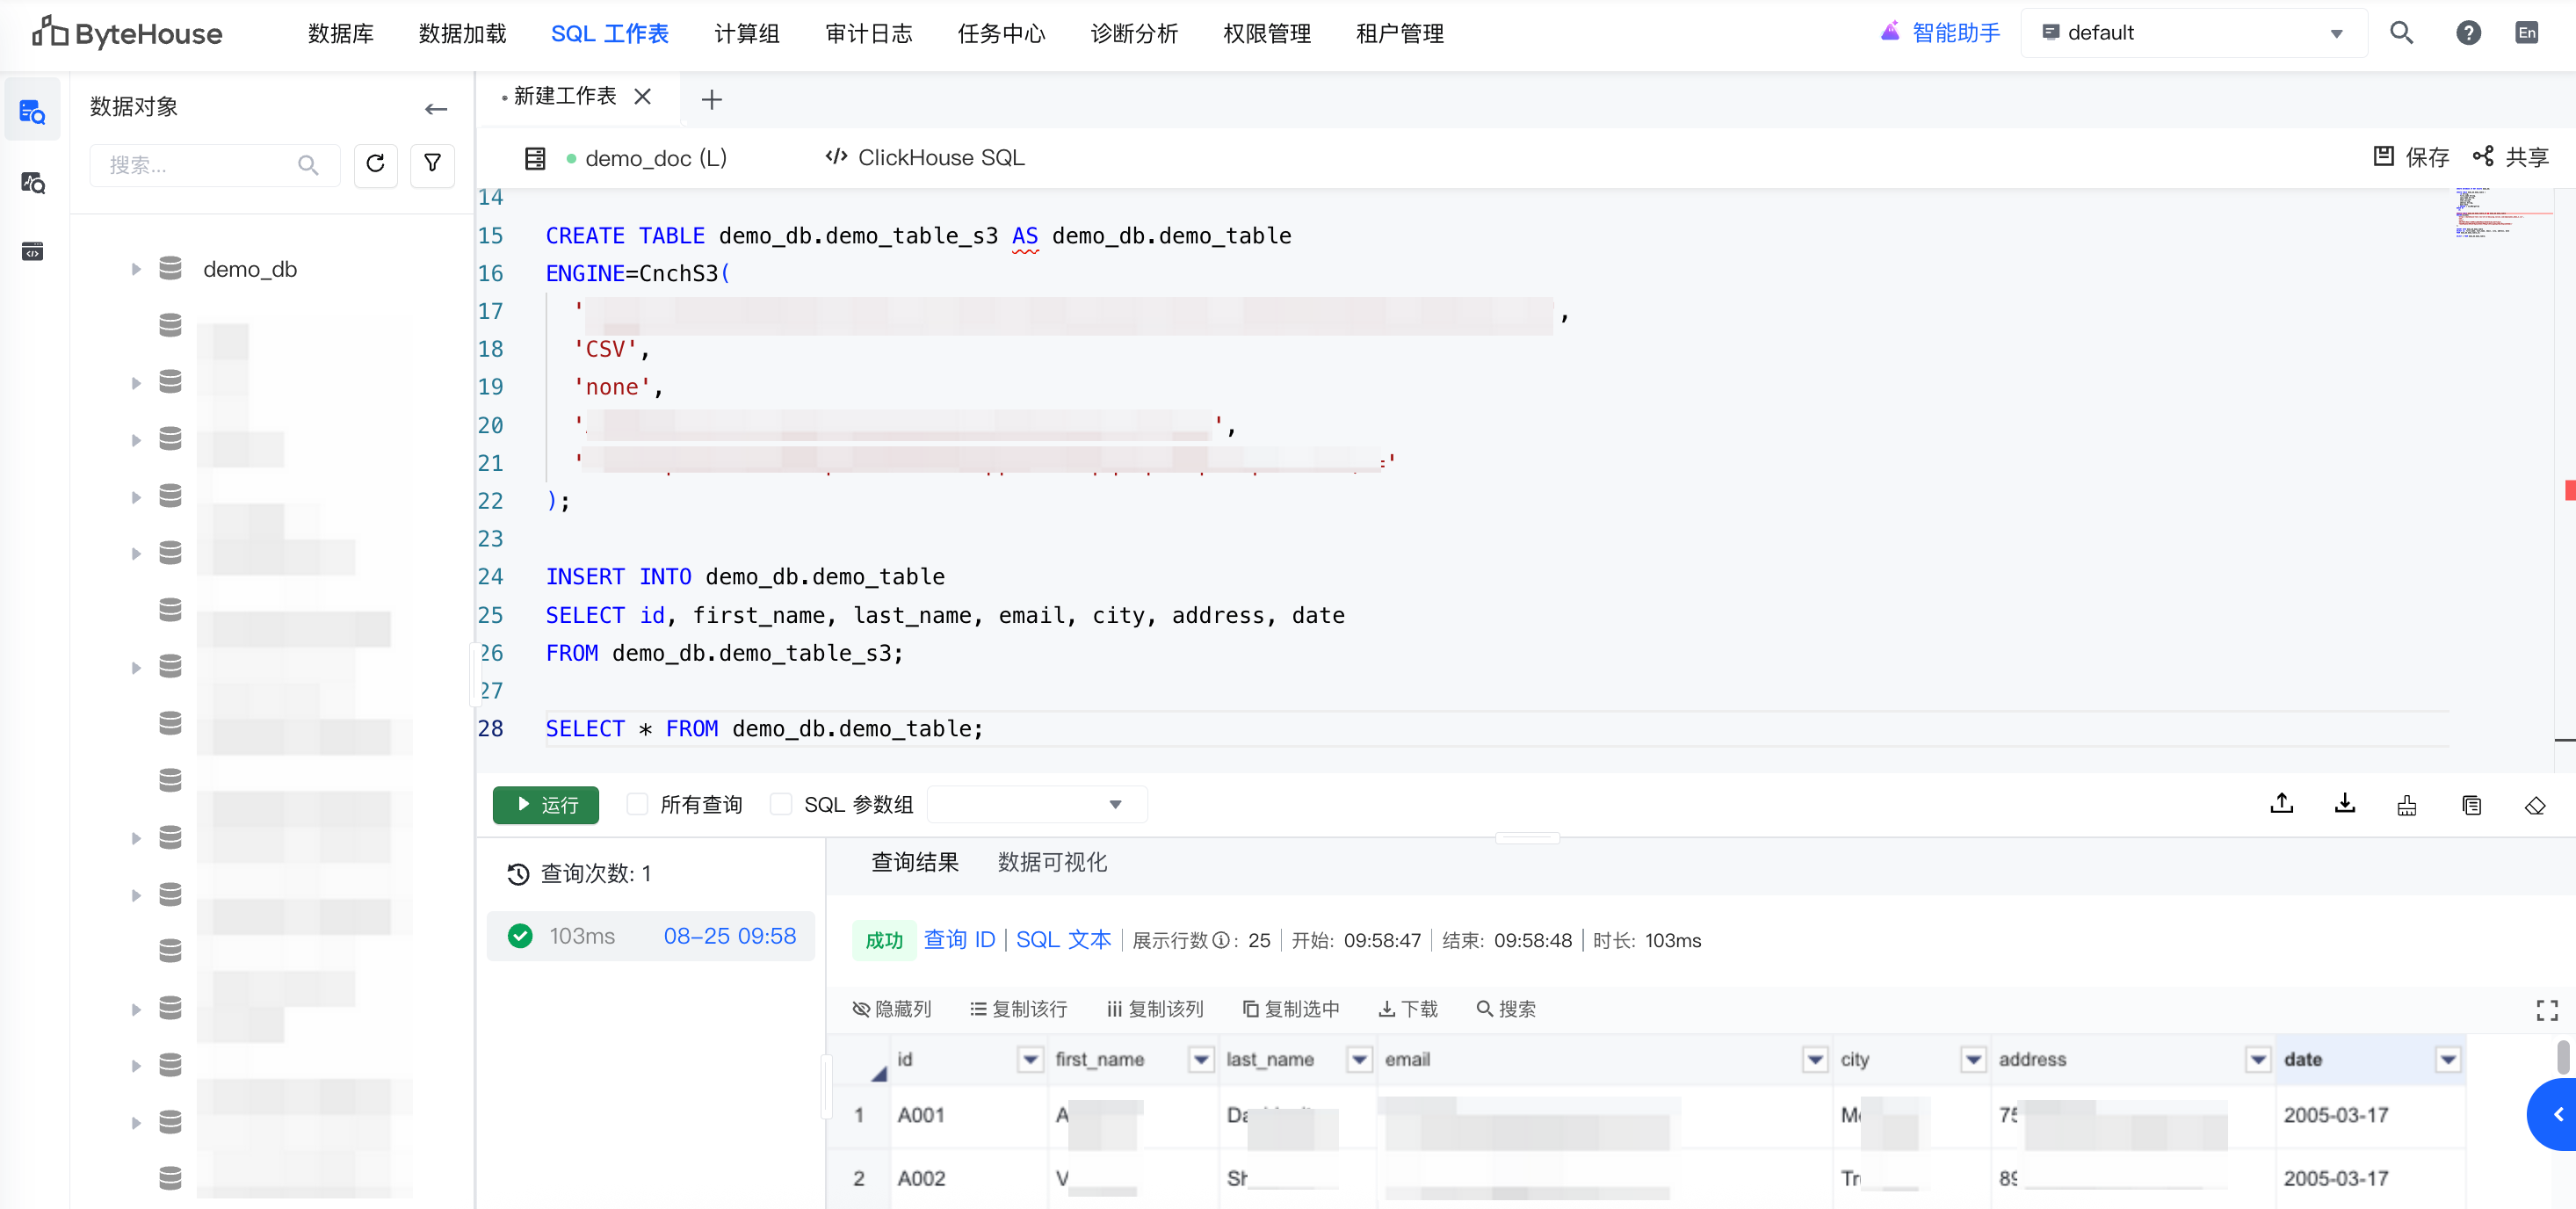
Task: Open the filter icon in data objects panel
Action: pyautogui.click(x=432, y=164)
